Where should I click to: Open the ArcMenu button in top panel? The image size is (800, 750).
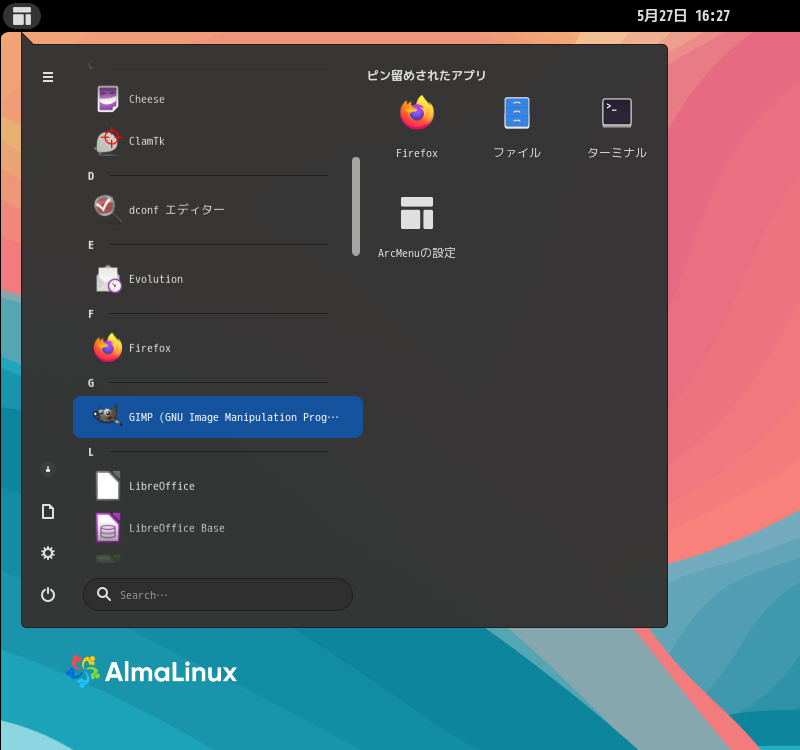(x=22, y=16)
